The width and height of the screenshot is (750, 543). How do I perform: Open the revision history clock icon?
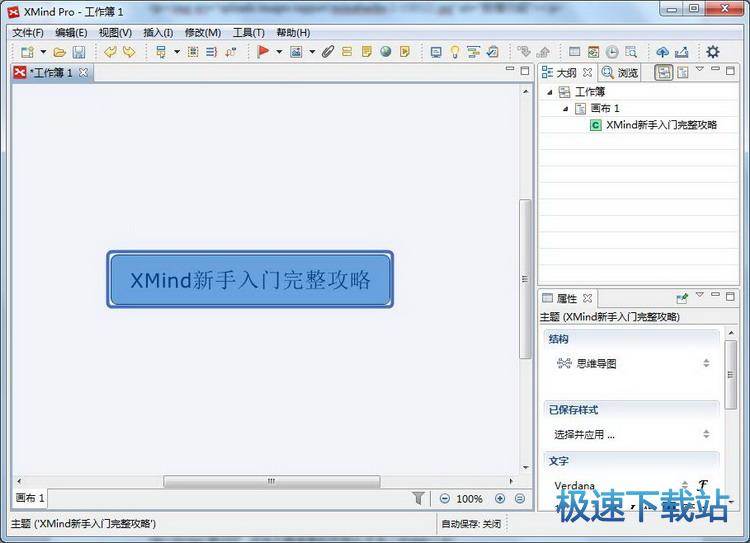click(612, 52)
